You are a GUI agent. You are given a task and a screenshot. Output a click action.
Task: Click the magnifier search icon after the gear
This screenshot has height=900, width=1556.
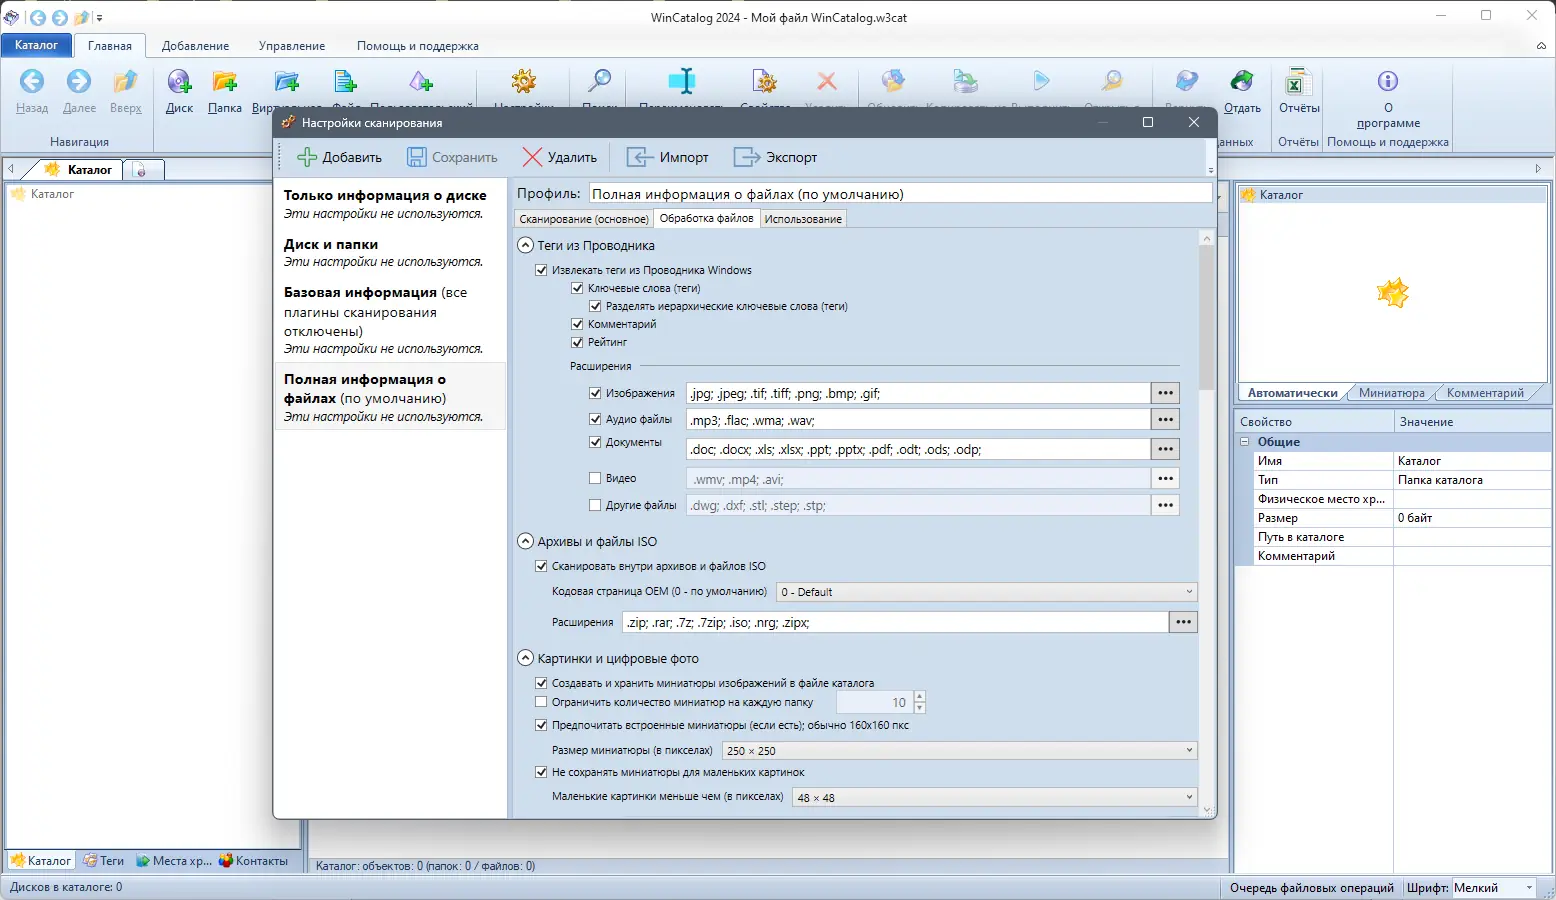[x=599, y=82]
